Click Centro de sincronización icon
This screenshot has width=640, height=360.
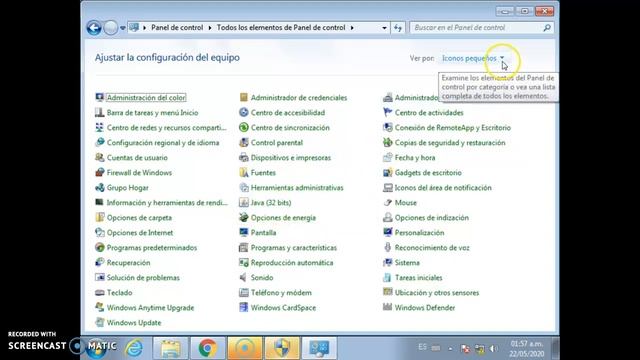coord(244,128)
